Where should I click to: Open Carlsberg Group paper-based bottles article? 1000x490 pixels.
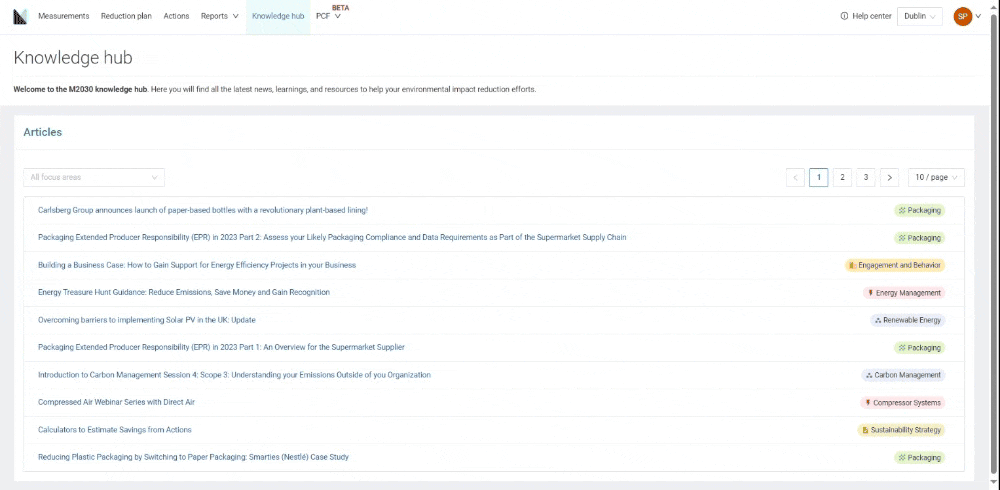pyautogui.click(x=203, y=210)
